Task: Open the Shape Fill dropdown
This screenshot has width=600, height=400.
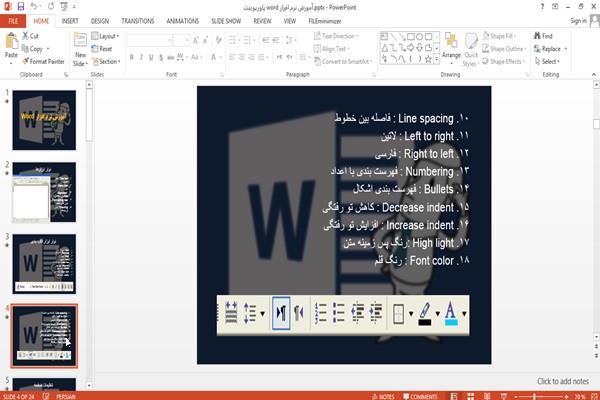Action: [499, 36]
